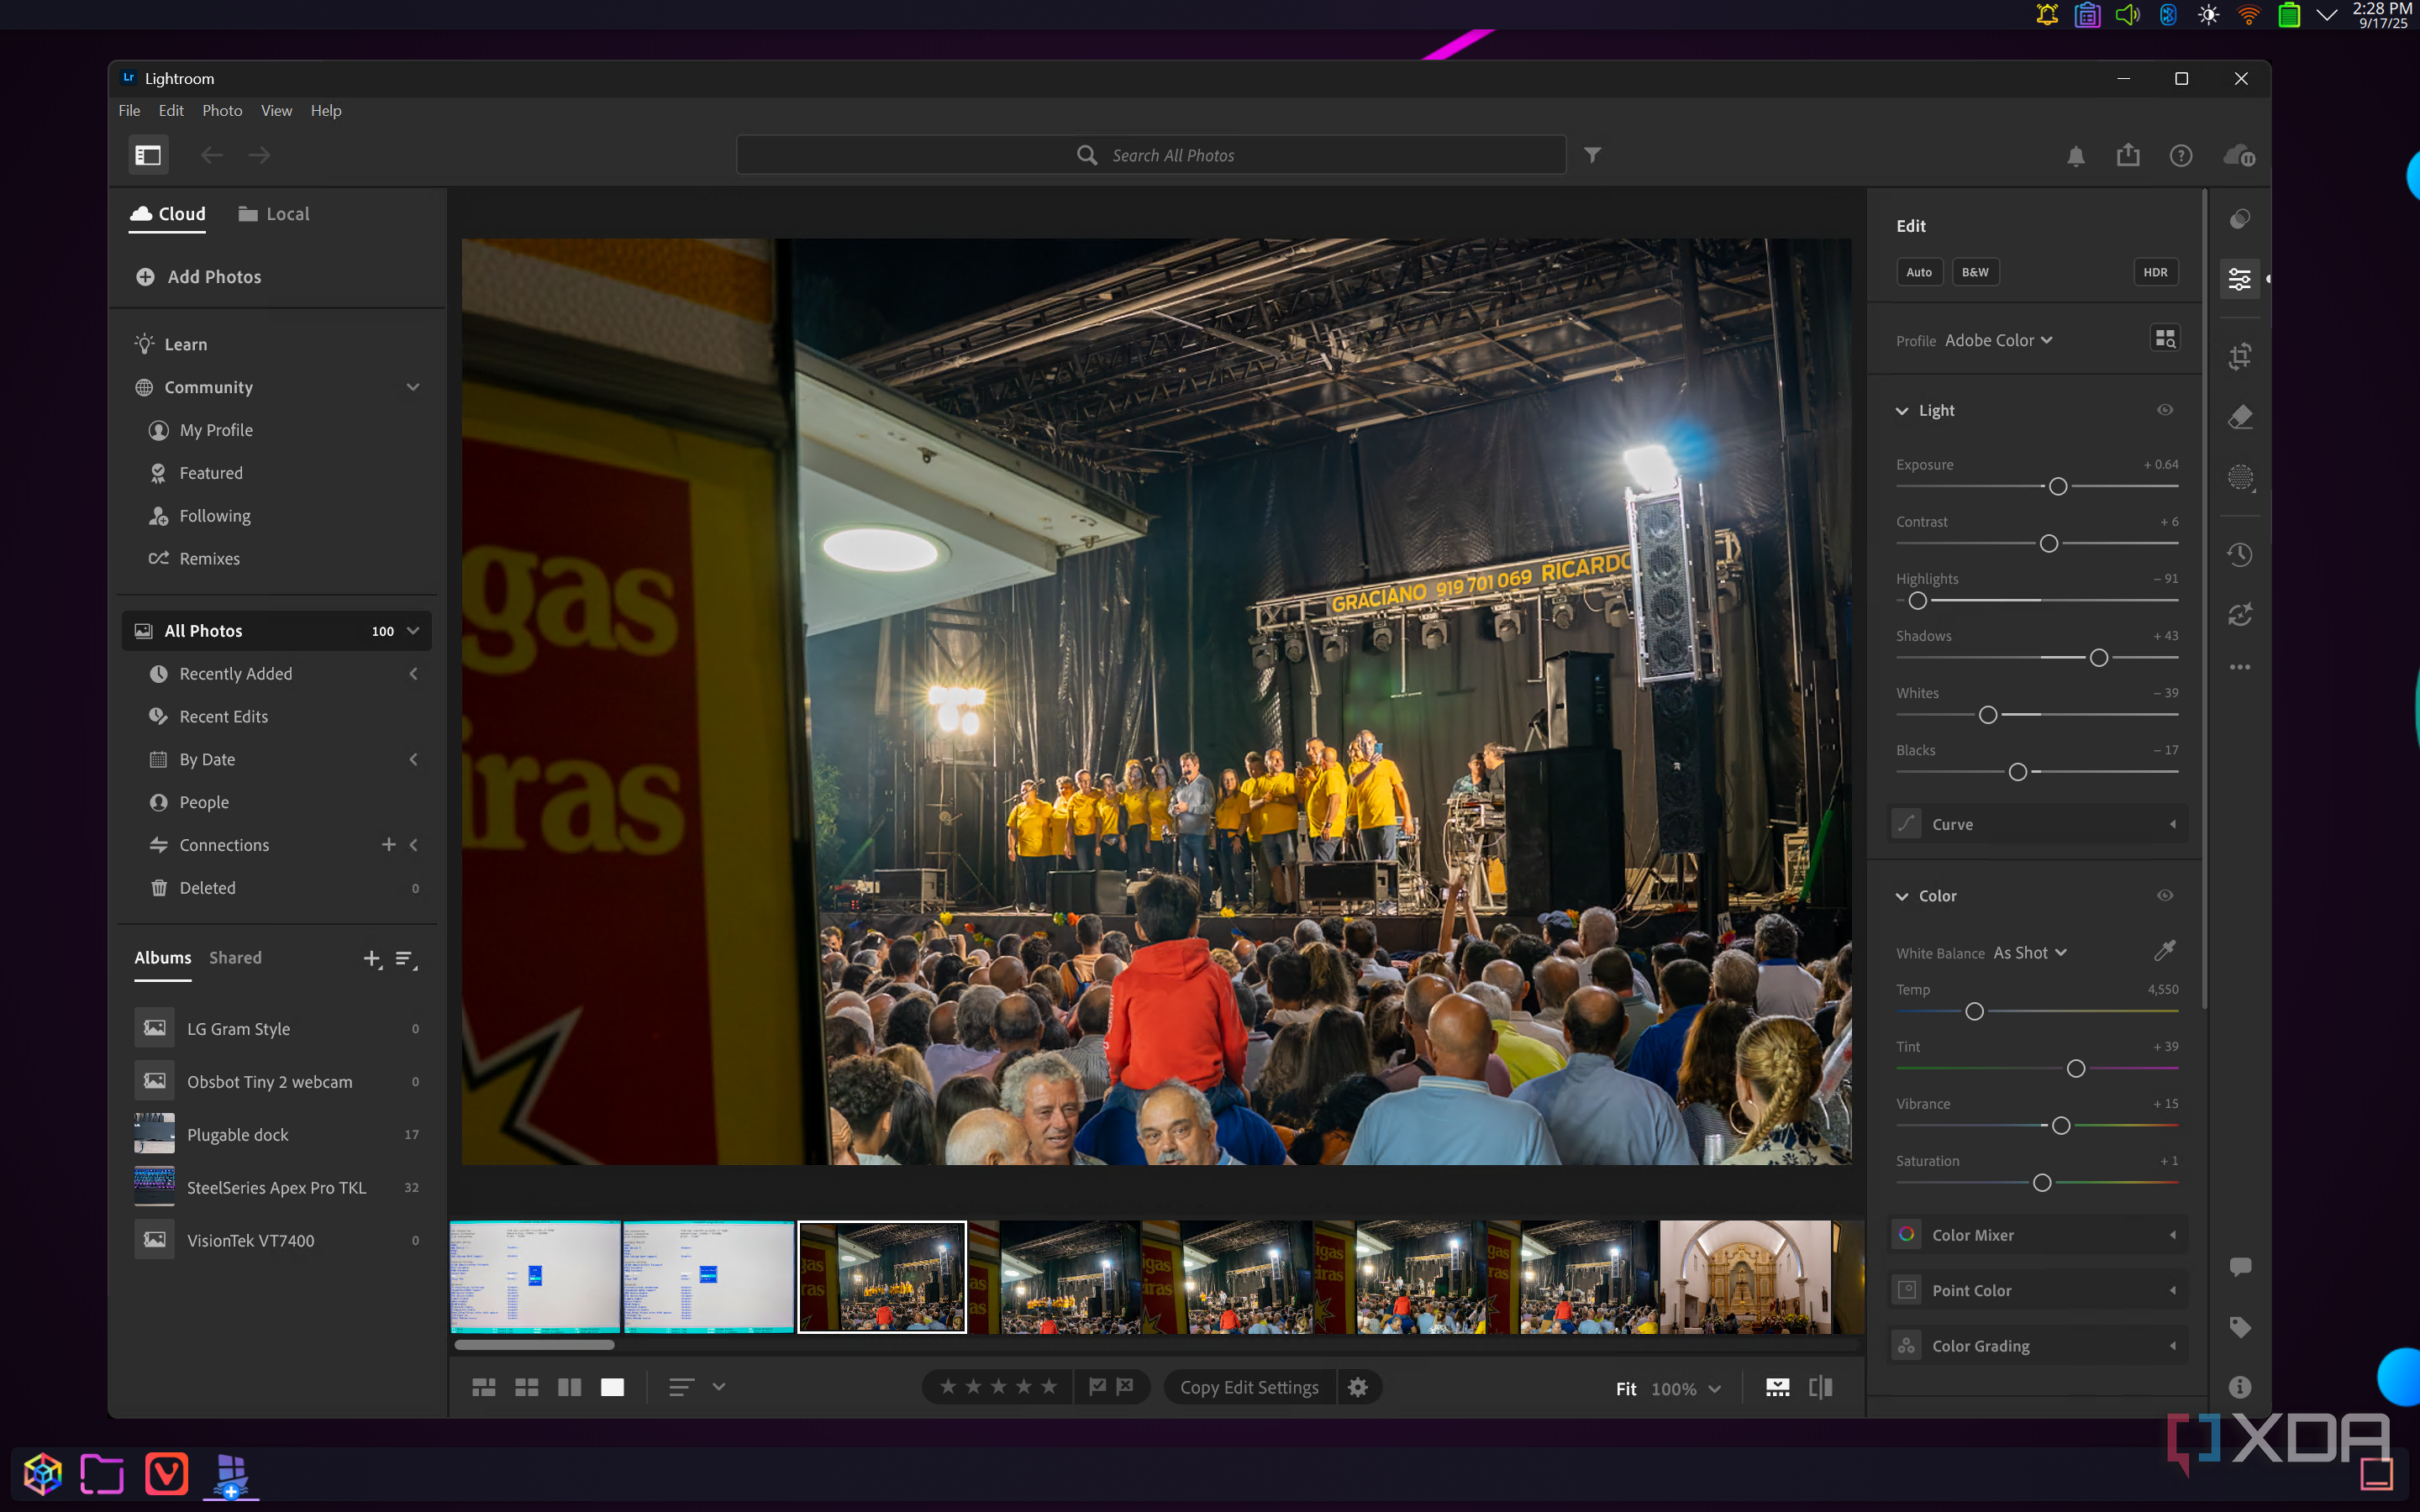Click the Auto edit button
Image resolution: width=2420 pixels, height=1512 pixels.
tap(1919, 272)
